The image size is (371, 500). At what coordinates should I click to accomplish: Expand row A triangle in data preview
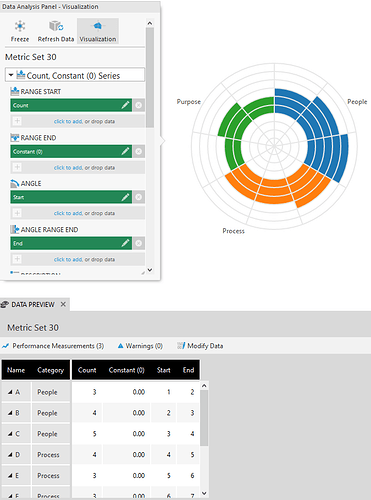[10, 392]
